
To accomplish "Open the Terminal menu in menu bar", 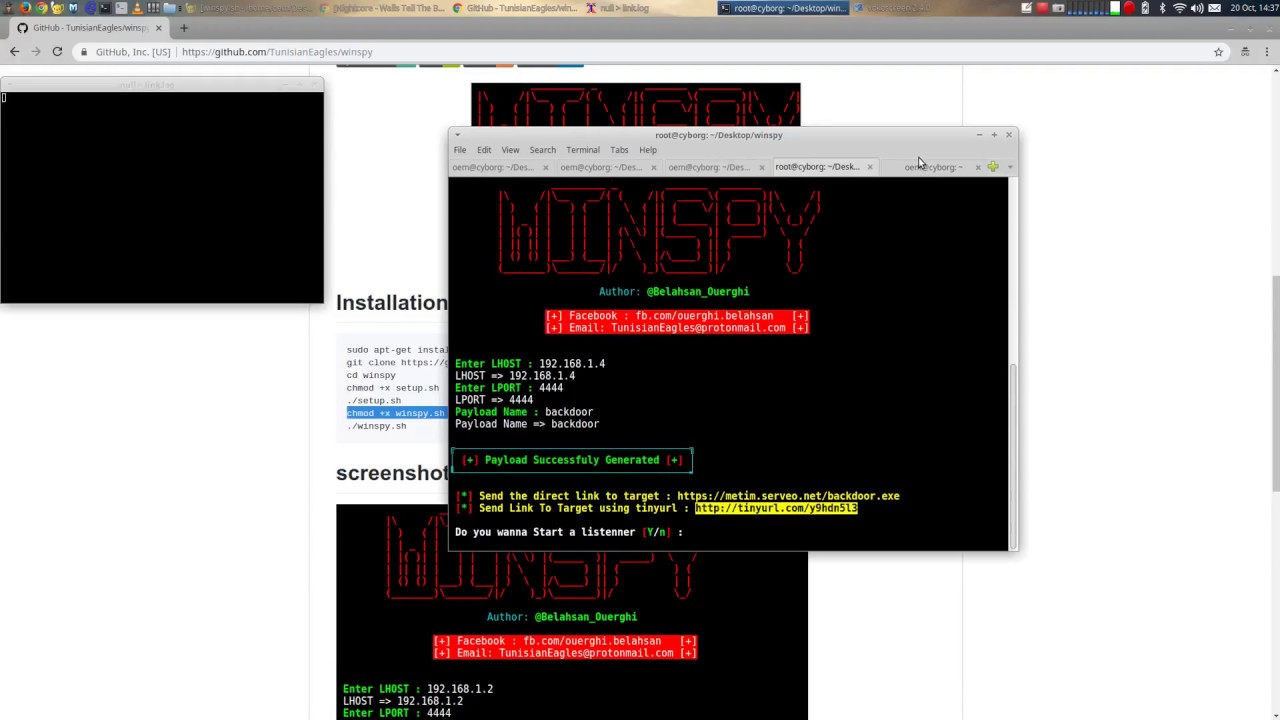I will [x=583, y=150].
